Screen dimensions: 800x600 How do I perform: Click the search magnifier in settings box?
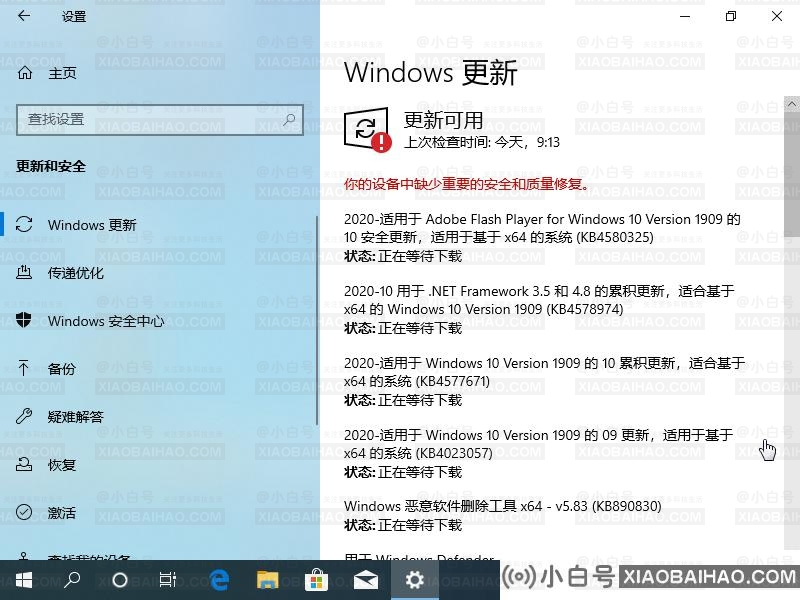(x=289, y=120)
